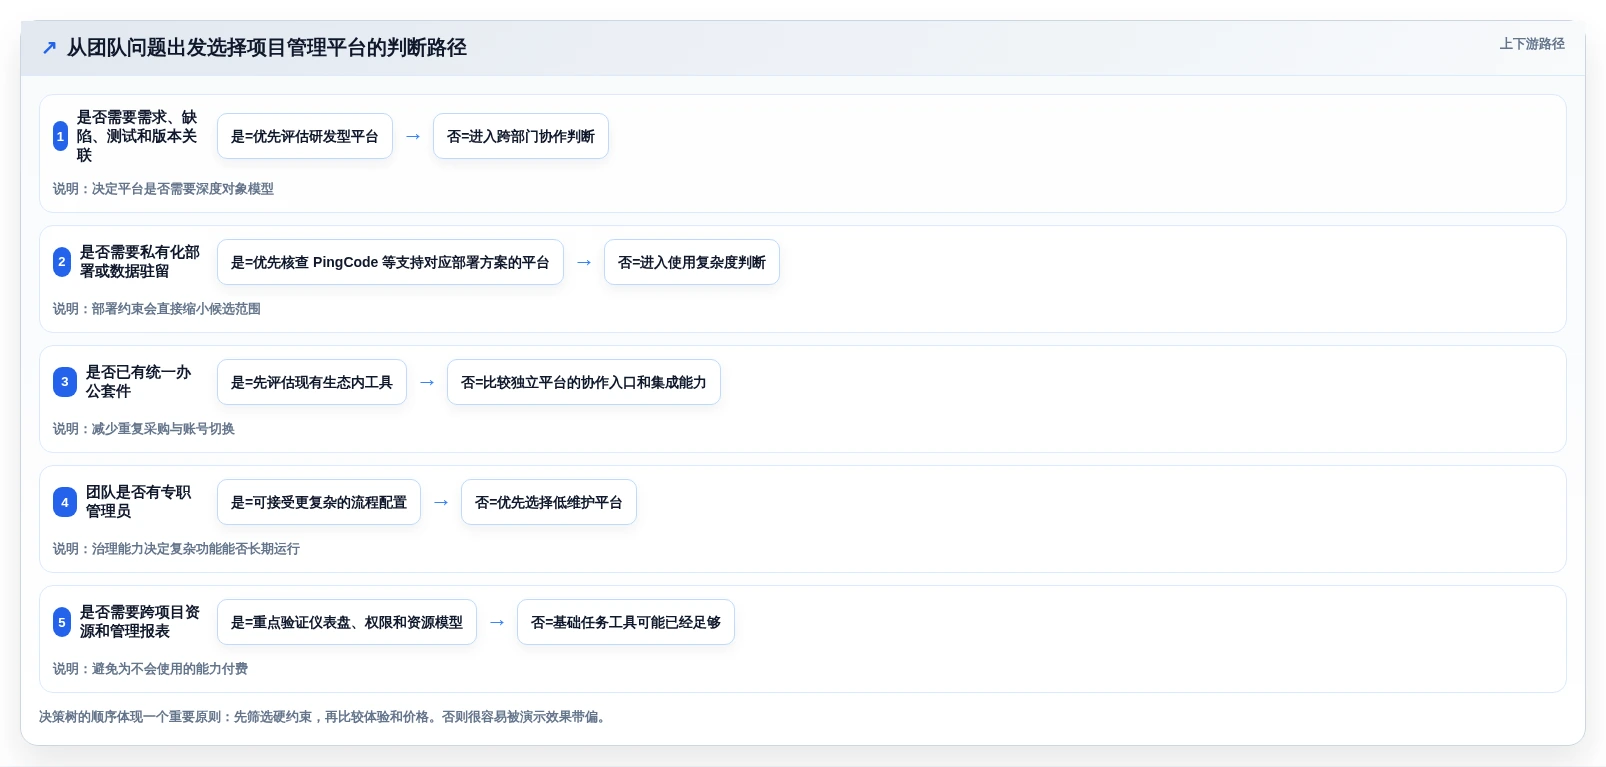
Task: Click the question 是否已有统一办公套件
Action: tap(138, 382)
